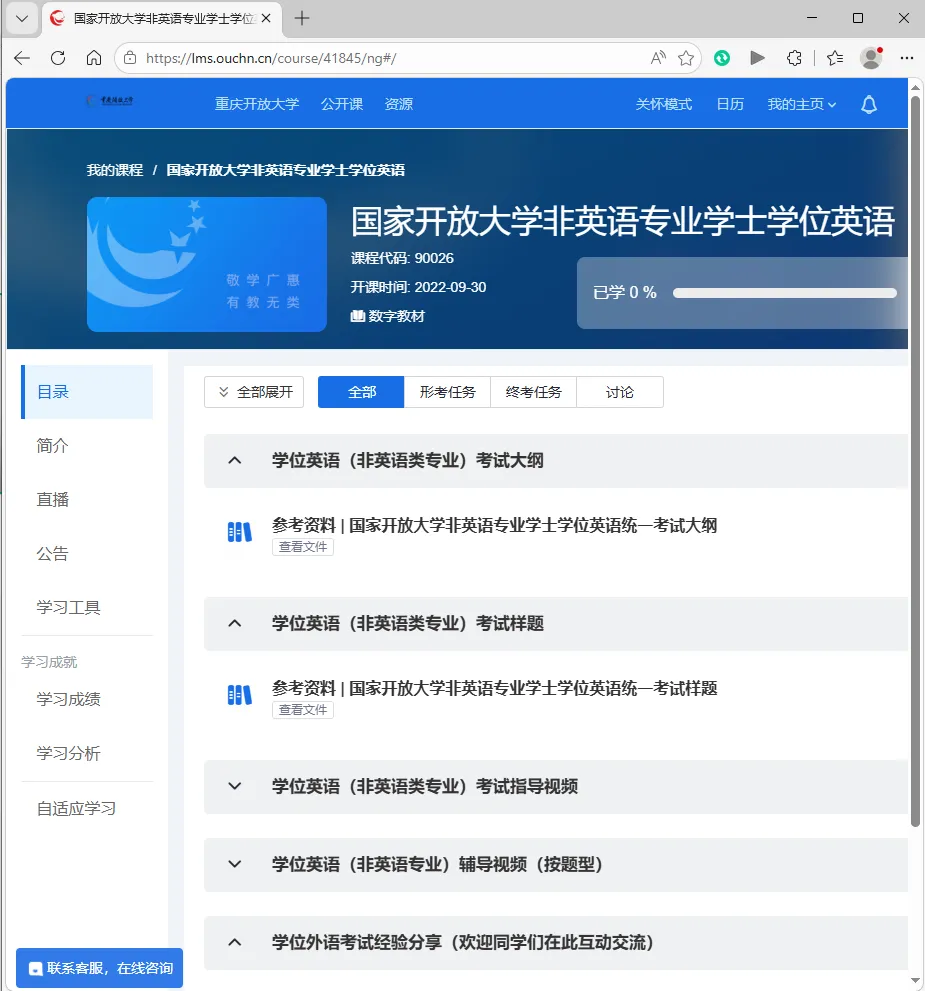
Task: Open 资源 nav item
Action: [x=399, y=104]
